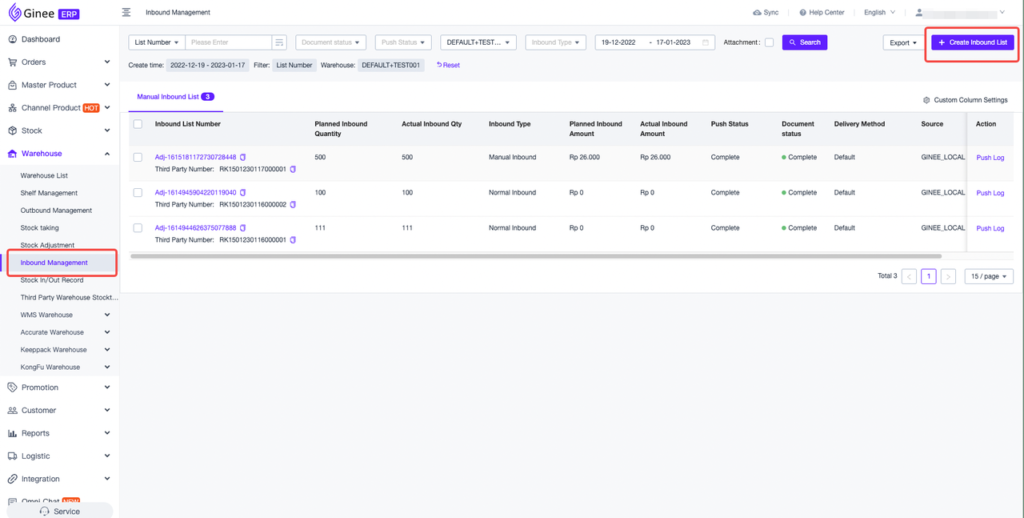Image resolution: width=1024 pixels, height=518 pixels.
Task: Copy inbound list number Adj-1615181172730728448
Action: coord(243,157)
